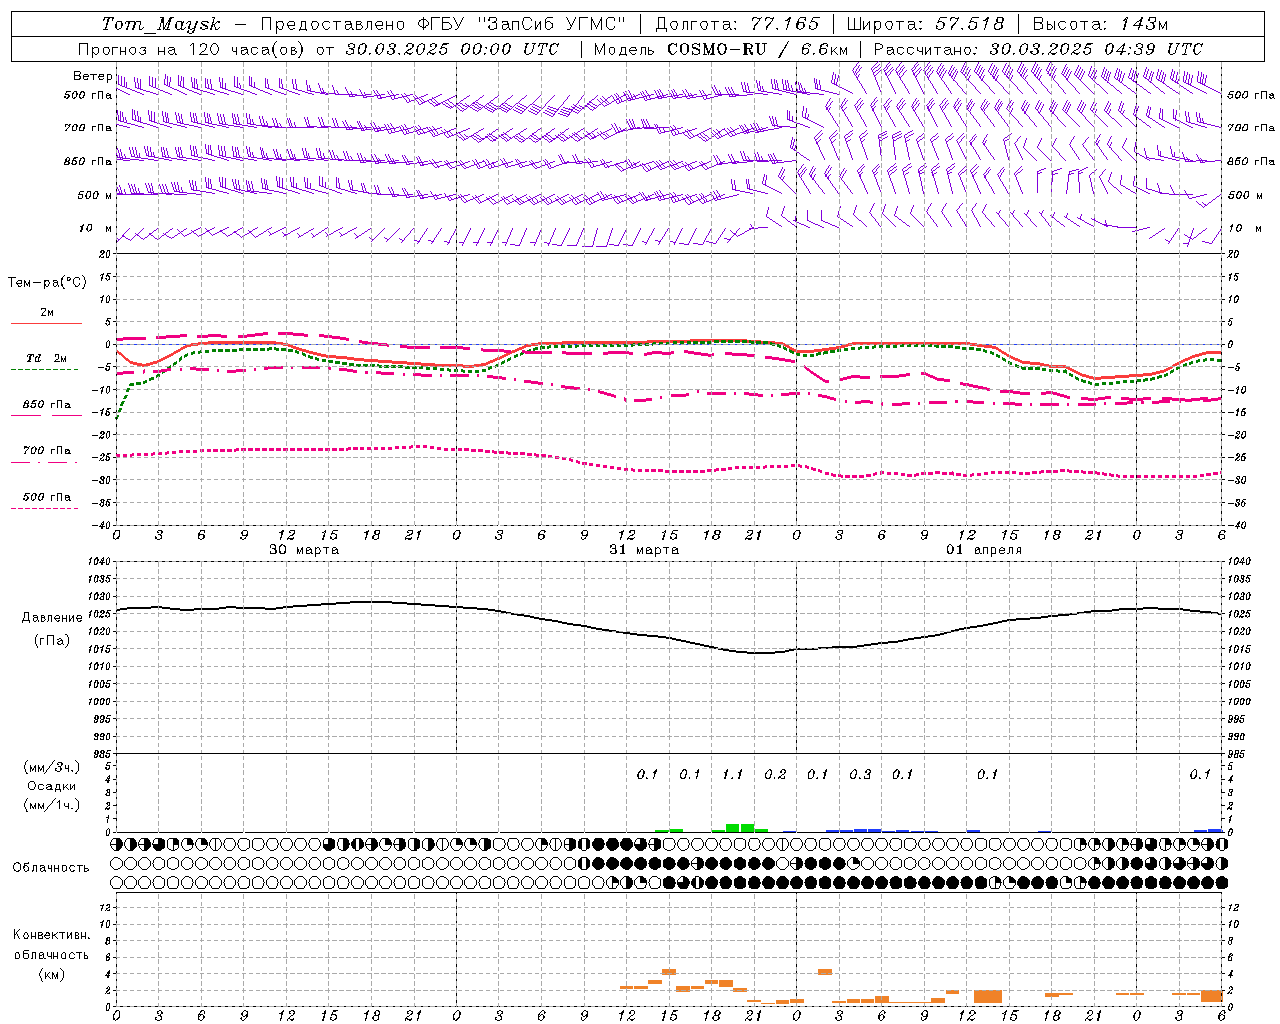Click the Ветер wind panel label

(93, 76)
